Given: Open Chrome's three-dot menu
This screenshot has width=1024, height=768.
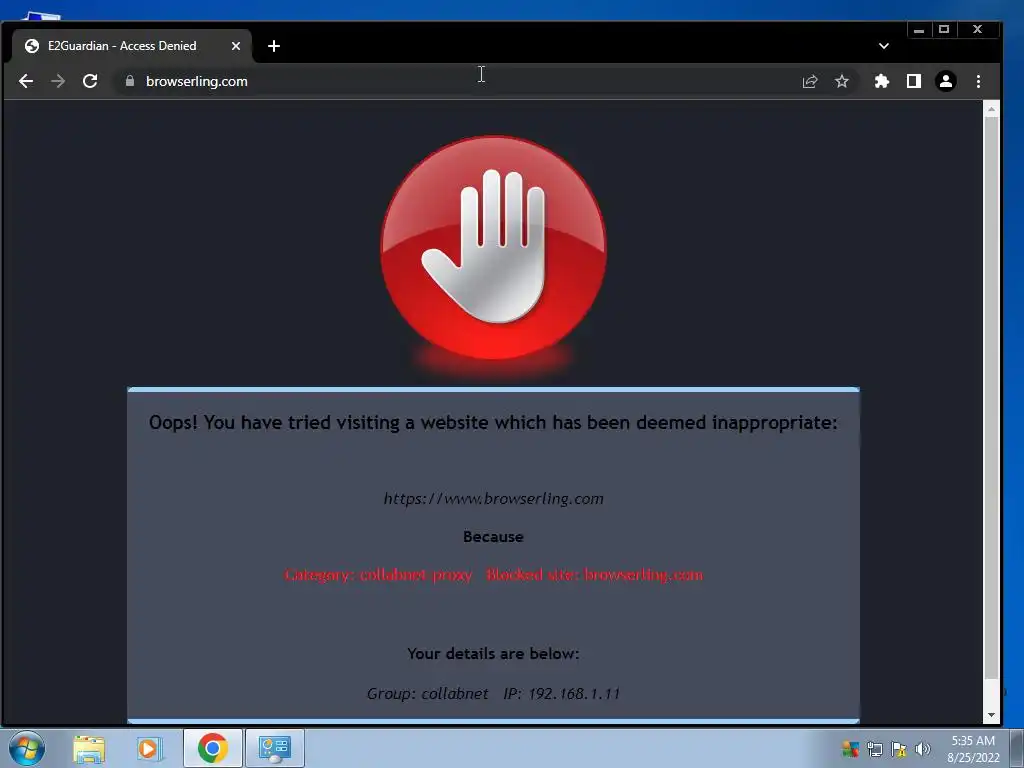Looking at the screenshot, I should pos(978,81).
